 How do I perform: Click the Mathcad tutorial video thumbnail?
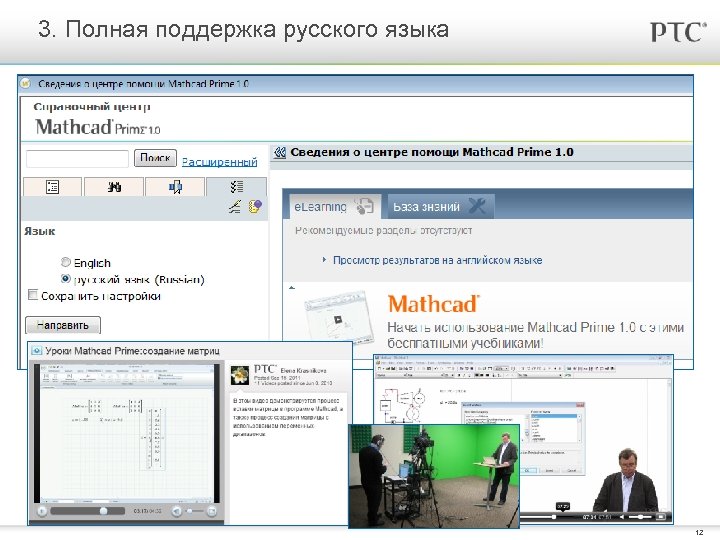(x=338, y=318)
